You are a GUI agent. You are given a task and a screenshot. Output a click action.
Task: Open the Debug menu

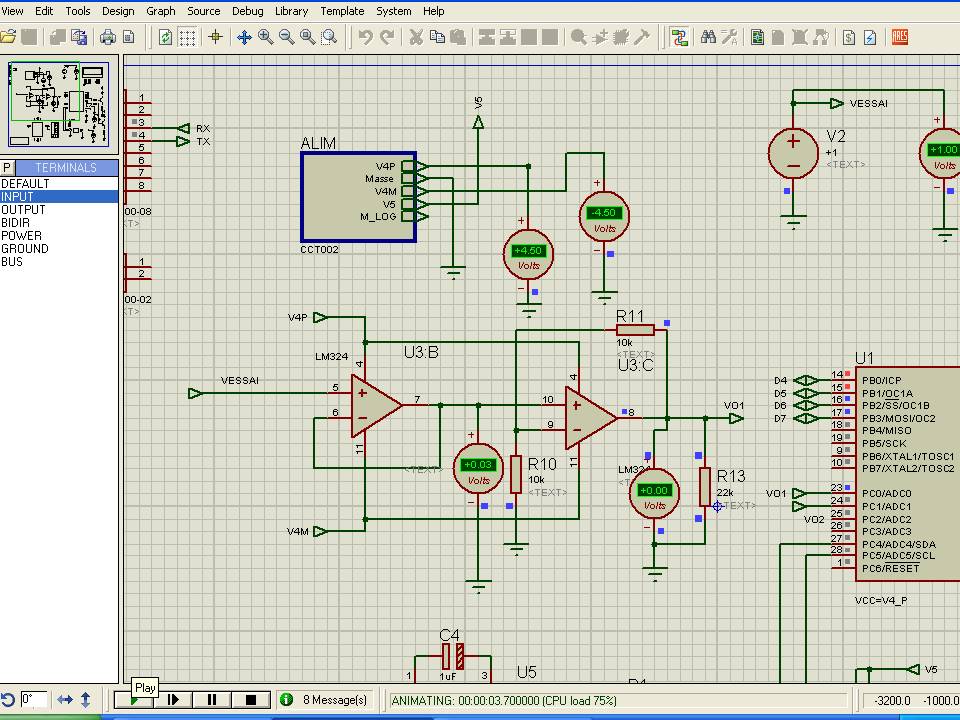(247, 11)
